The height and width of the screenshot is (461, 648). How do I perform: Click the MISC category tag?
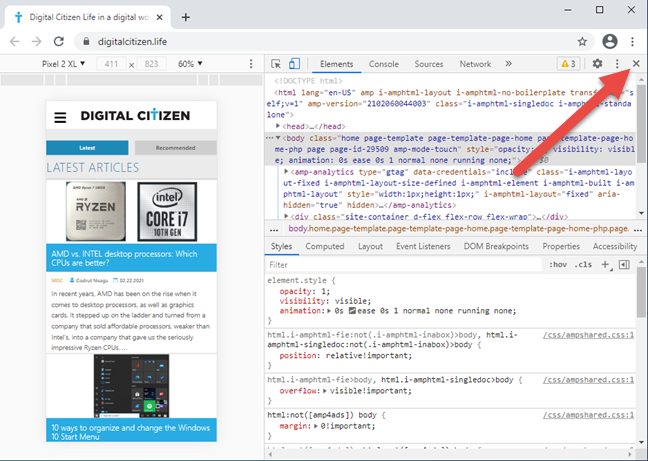pos(57,280)
